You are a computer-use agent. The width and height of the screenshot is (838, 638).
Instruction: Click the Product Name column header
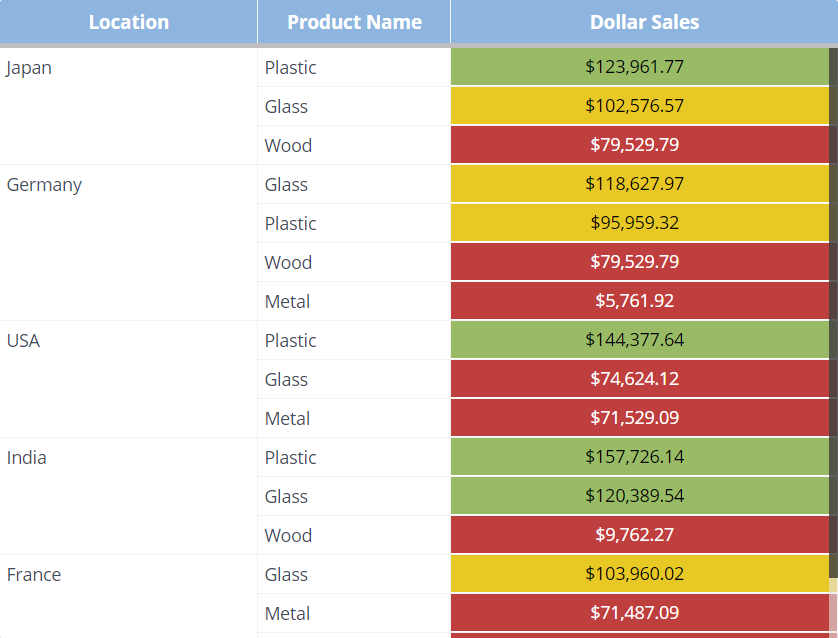(x=354, y=22)
